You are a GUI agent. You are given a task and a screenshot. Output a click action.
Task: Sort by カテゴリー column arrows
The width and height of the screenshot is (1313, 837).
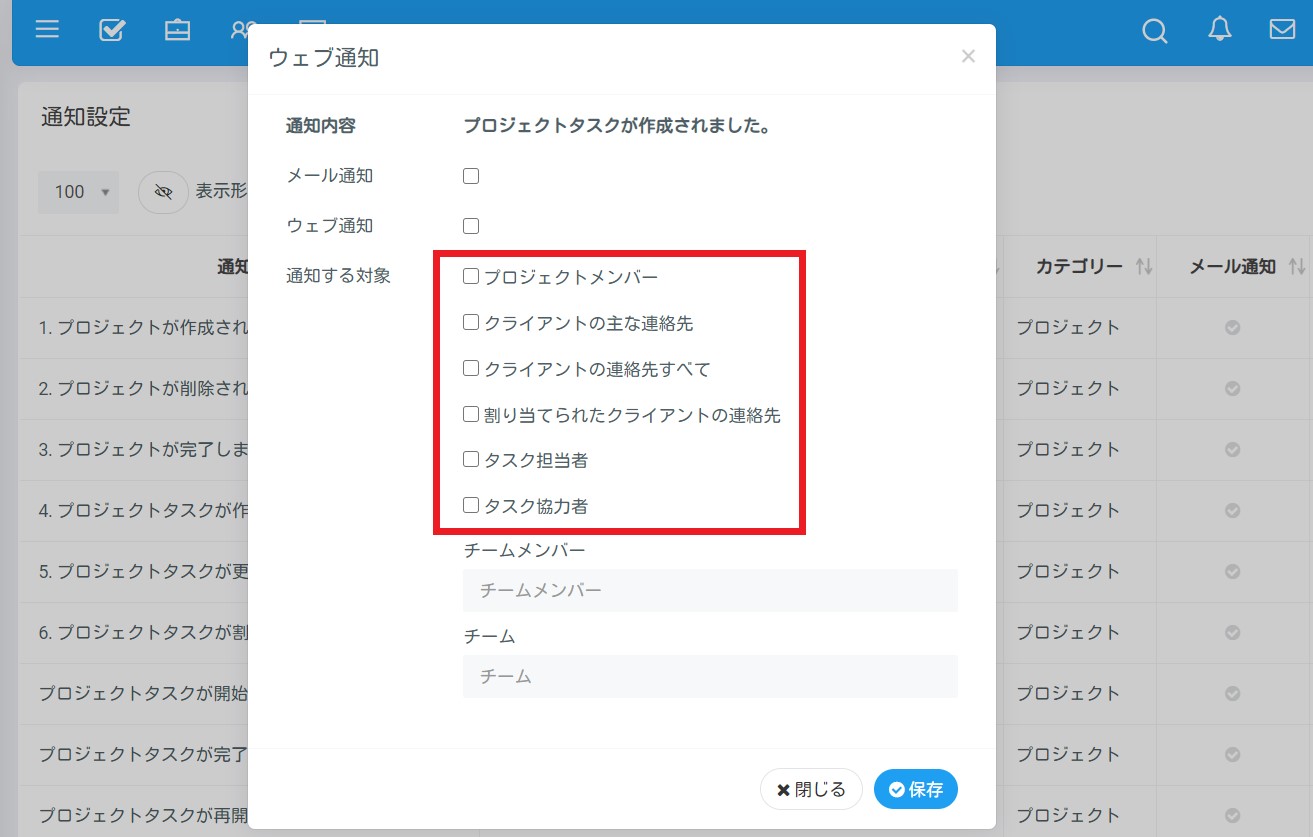pyautogui.click(x=1144, y=267)
